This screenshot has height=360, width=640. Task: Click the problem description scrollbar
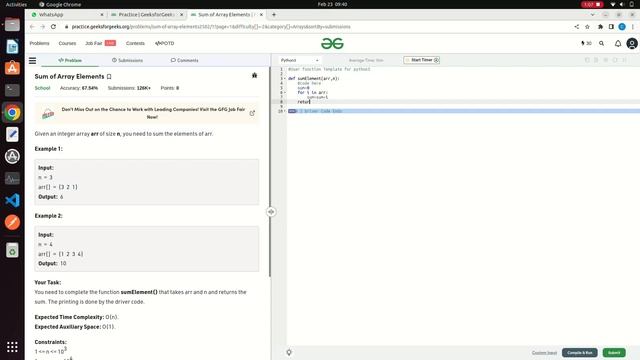point(270,171)
